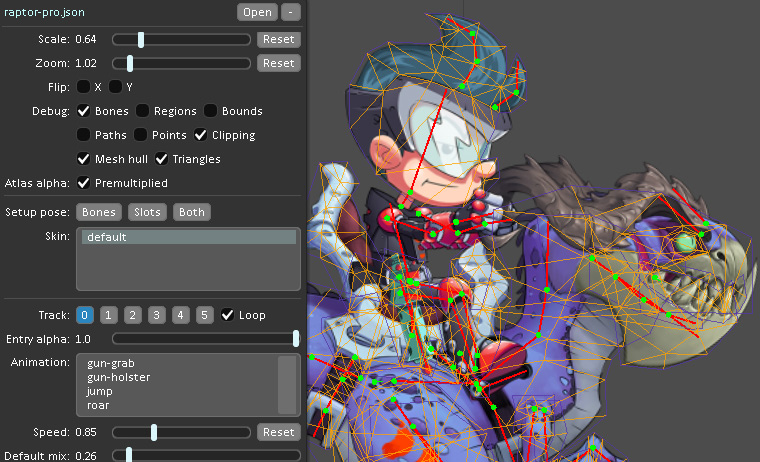Select animation track 0
This screenshot has width=760, height=462.
[85, 315]
